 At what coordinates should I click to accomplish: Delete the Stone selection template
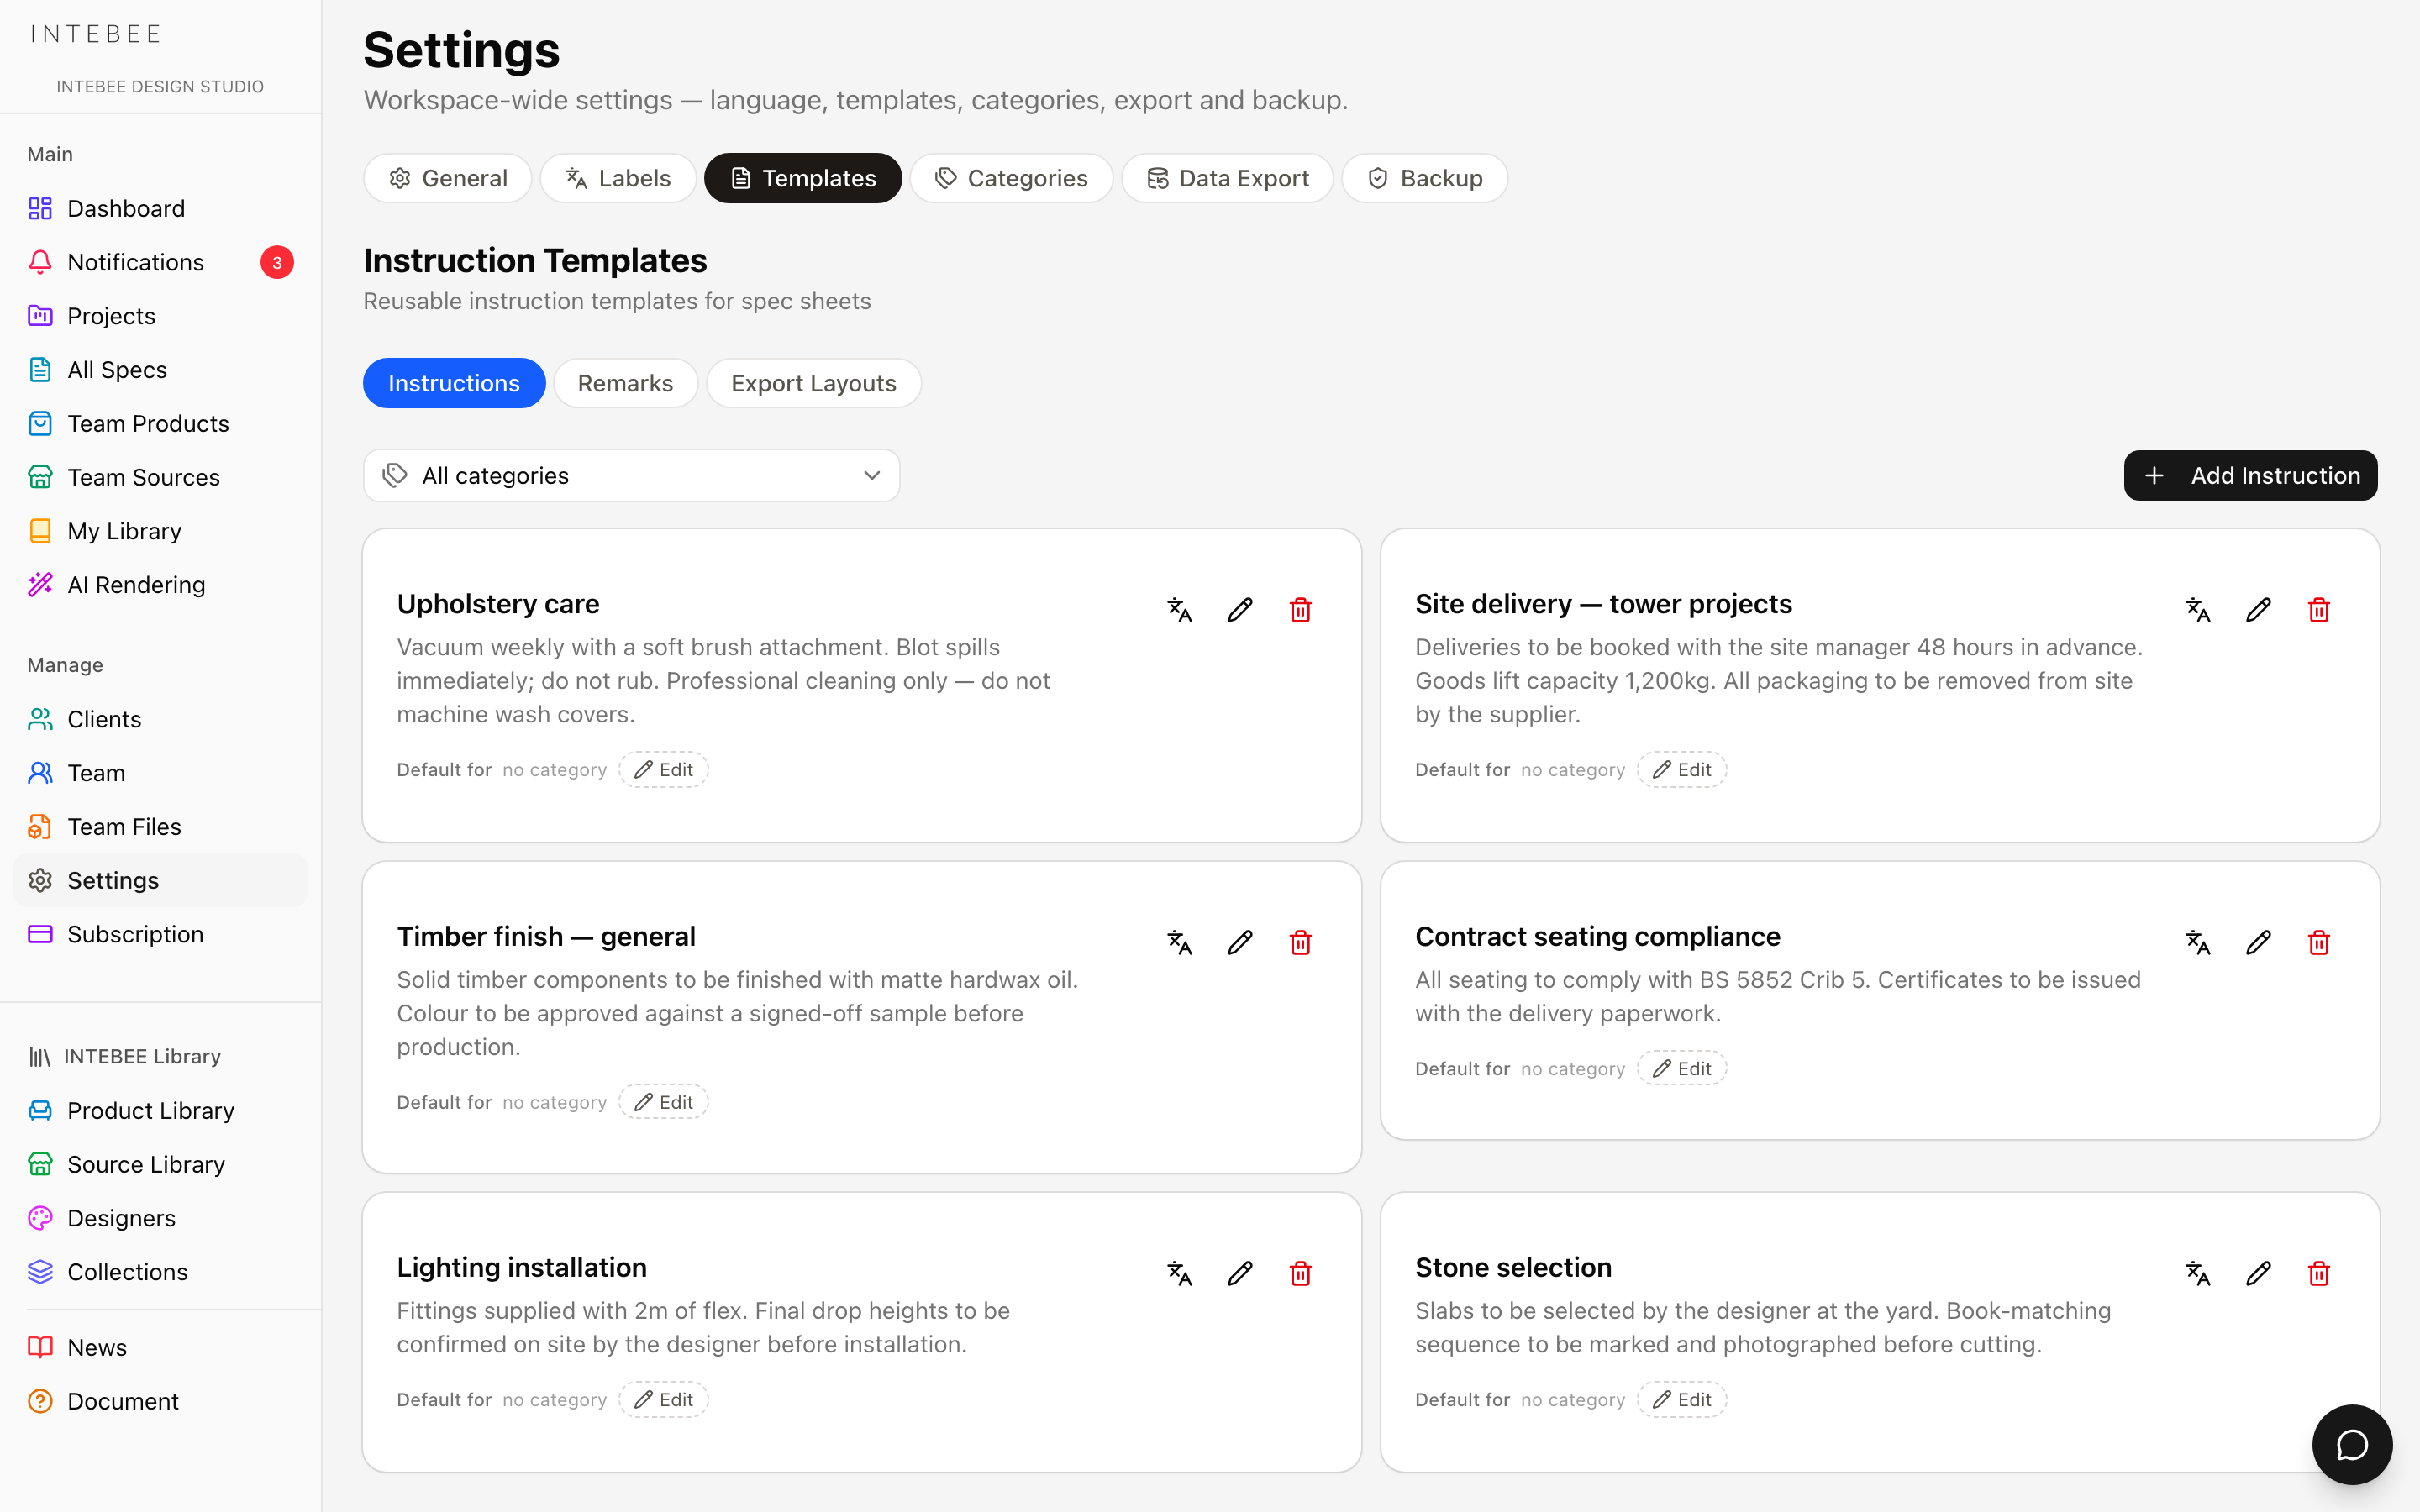2319,1273
